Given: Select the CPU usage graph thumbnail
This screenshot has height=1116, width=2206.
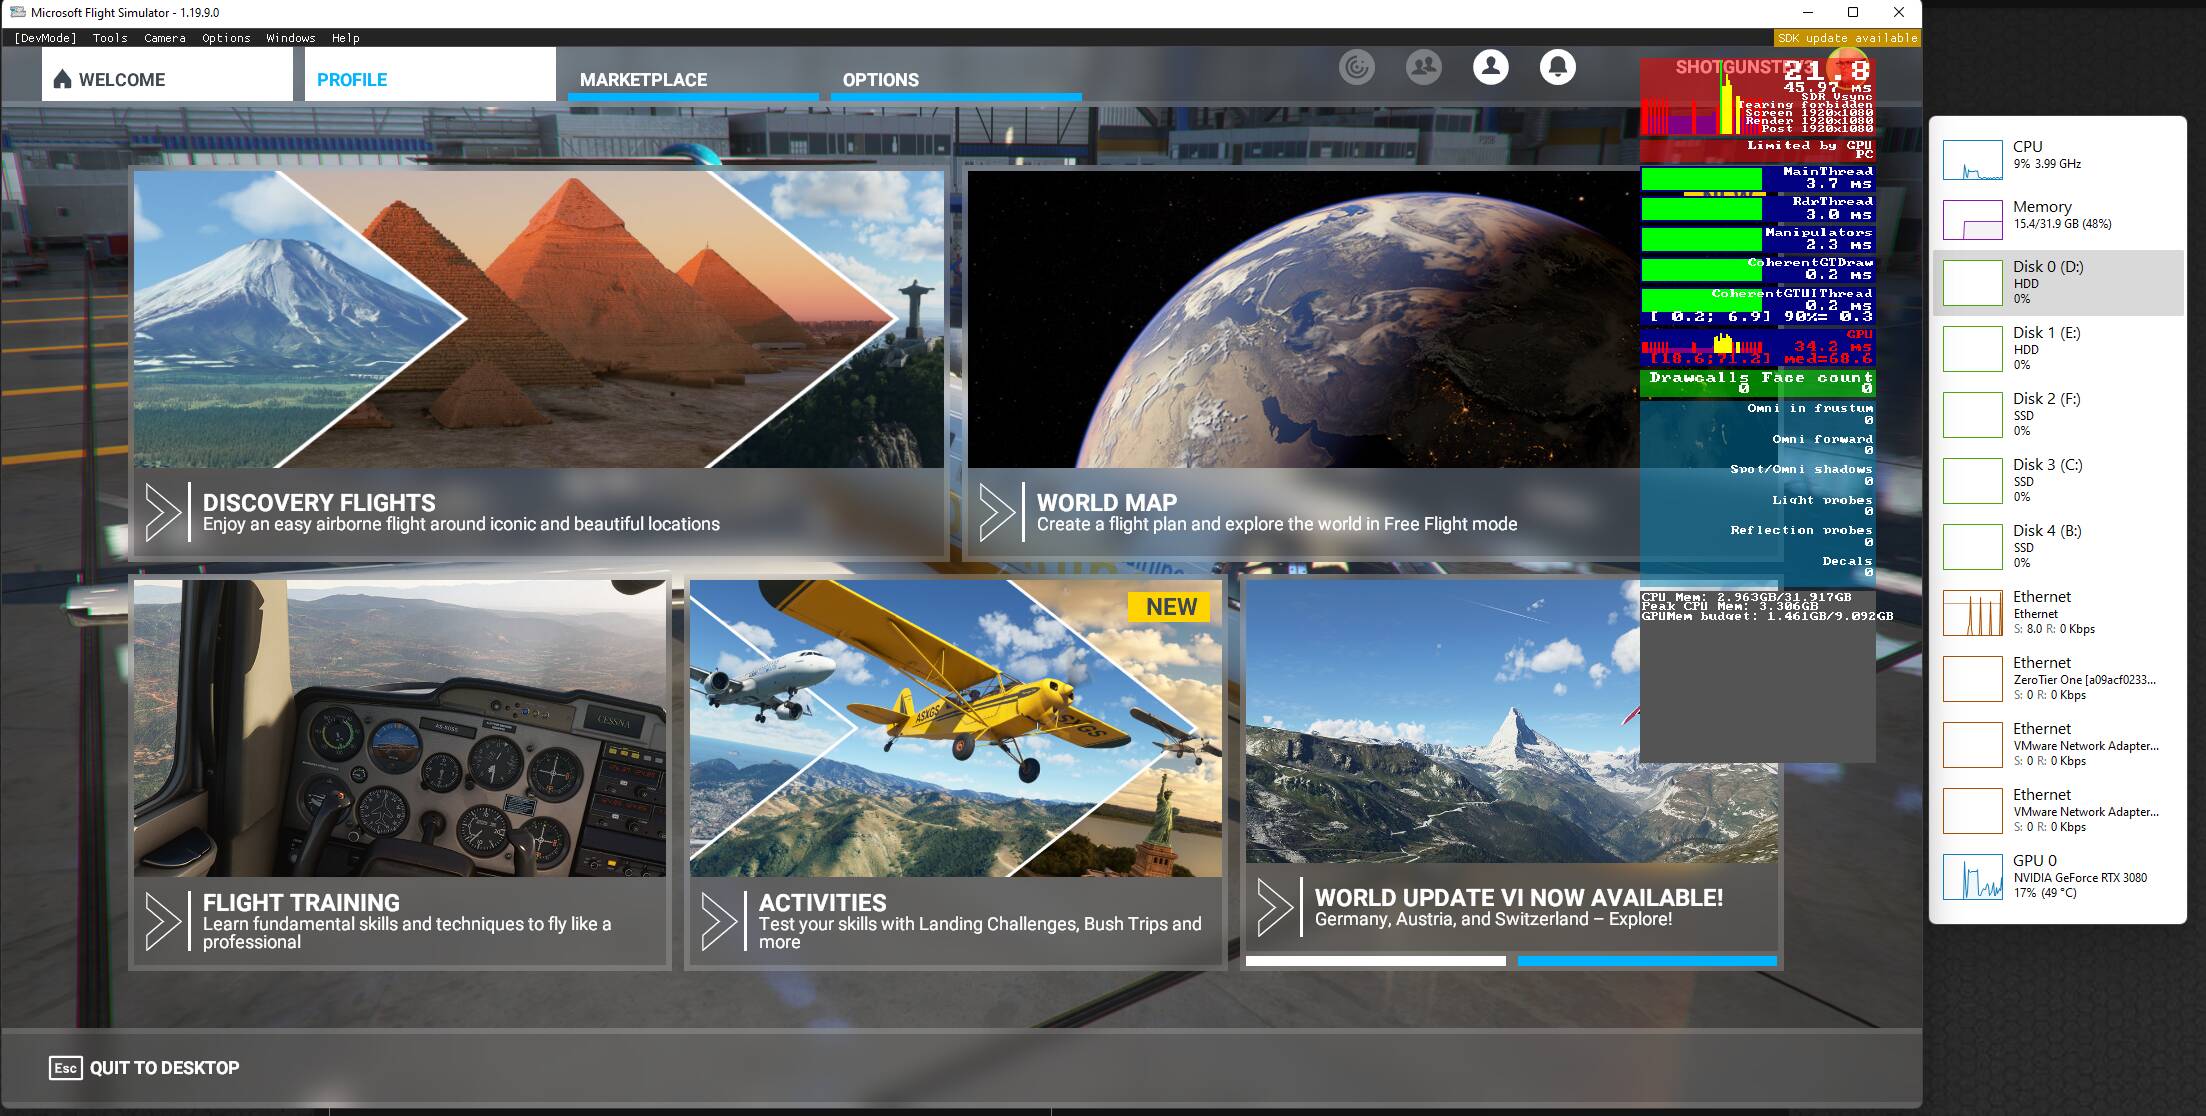Looking at the screenshot, I should coord(1972,160).
